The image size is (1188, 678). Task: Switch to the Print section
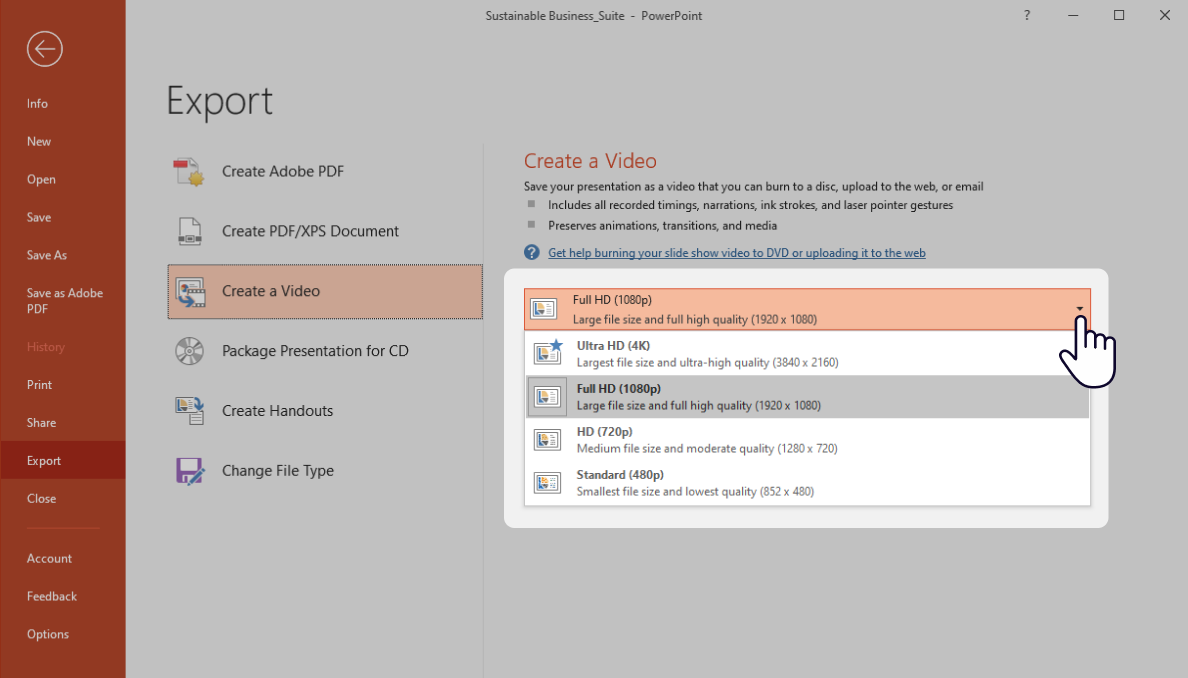(39, 384)
